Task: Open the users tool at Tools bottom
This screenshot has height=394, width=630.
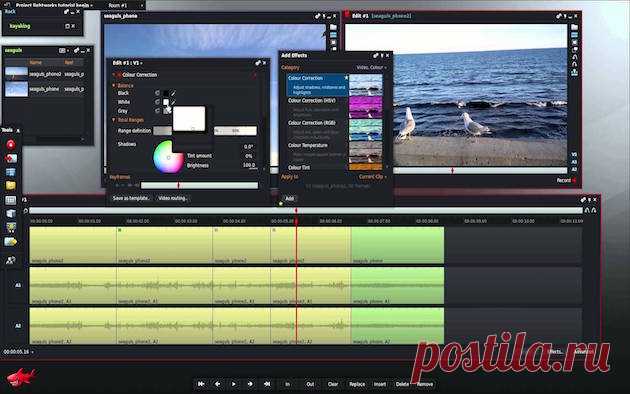Action: (x=11, y=260)
